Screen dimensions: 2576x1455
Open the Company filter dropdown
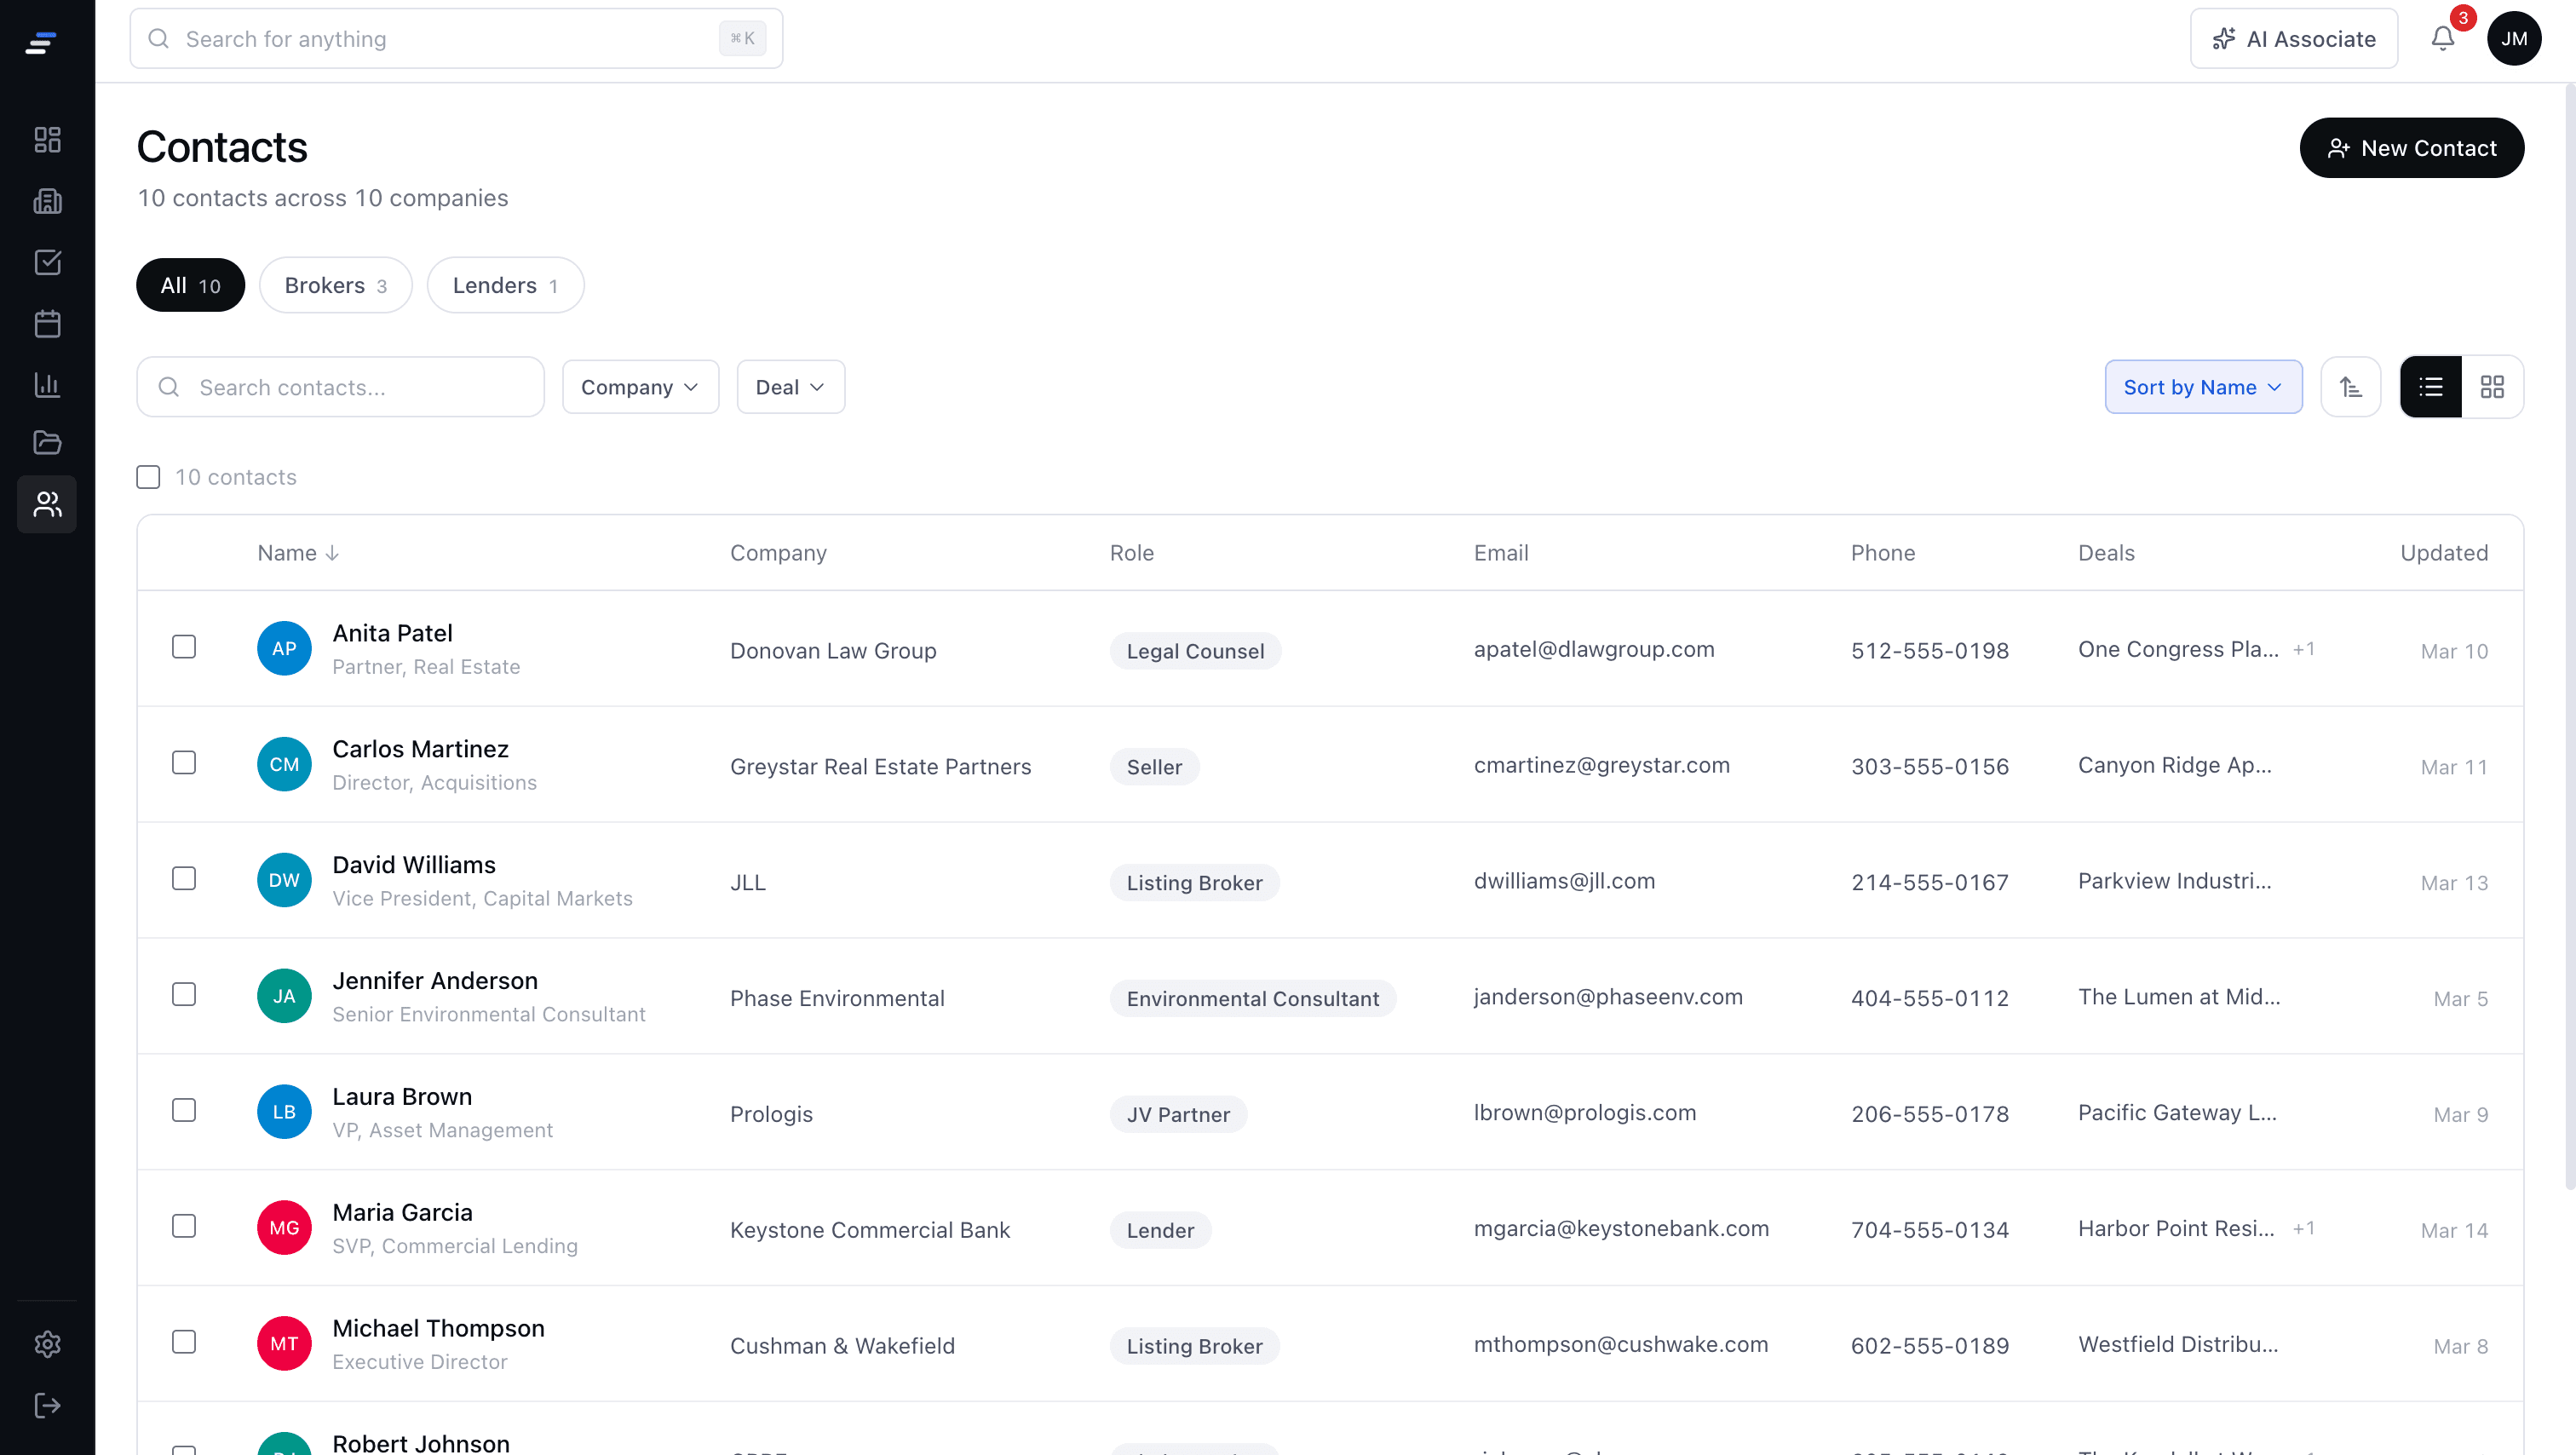click(x=639, y=387)
